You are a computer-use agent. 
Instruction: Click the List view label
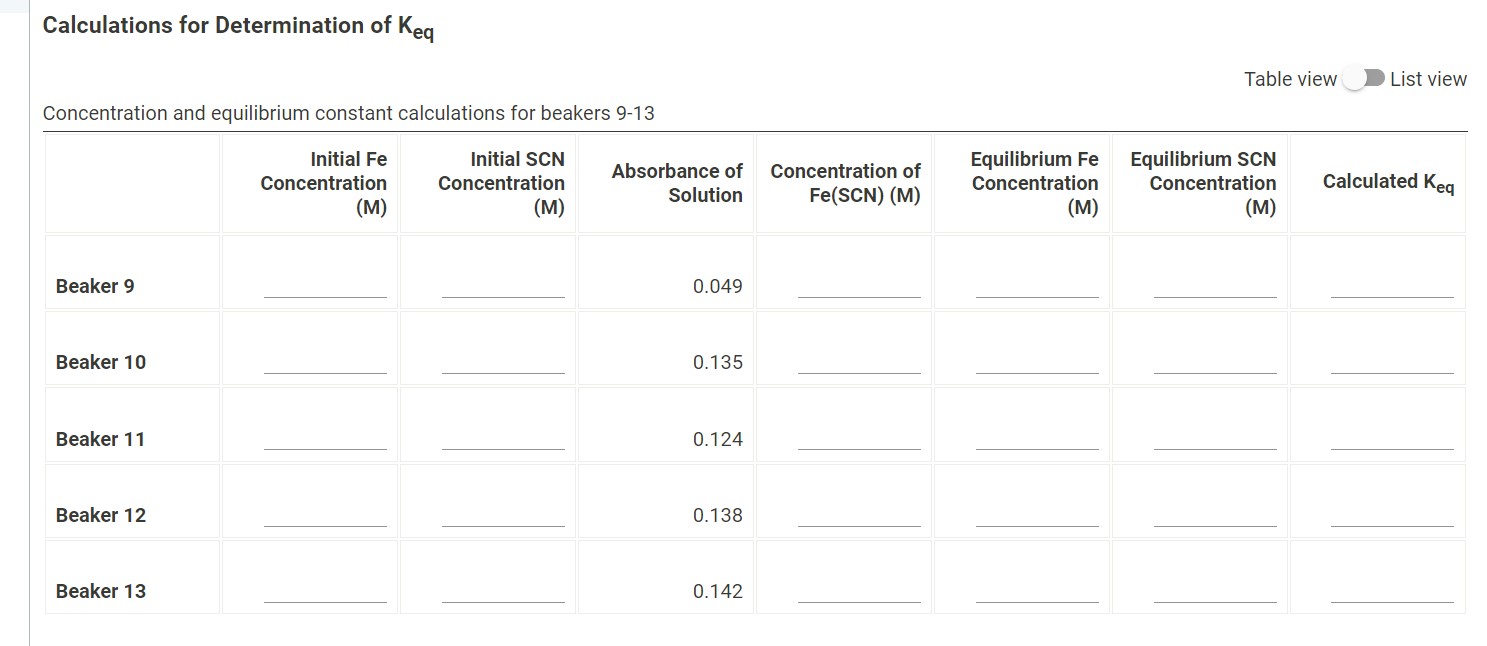coord(1430,77)
